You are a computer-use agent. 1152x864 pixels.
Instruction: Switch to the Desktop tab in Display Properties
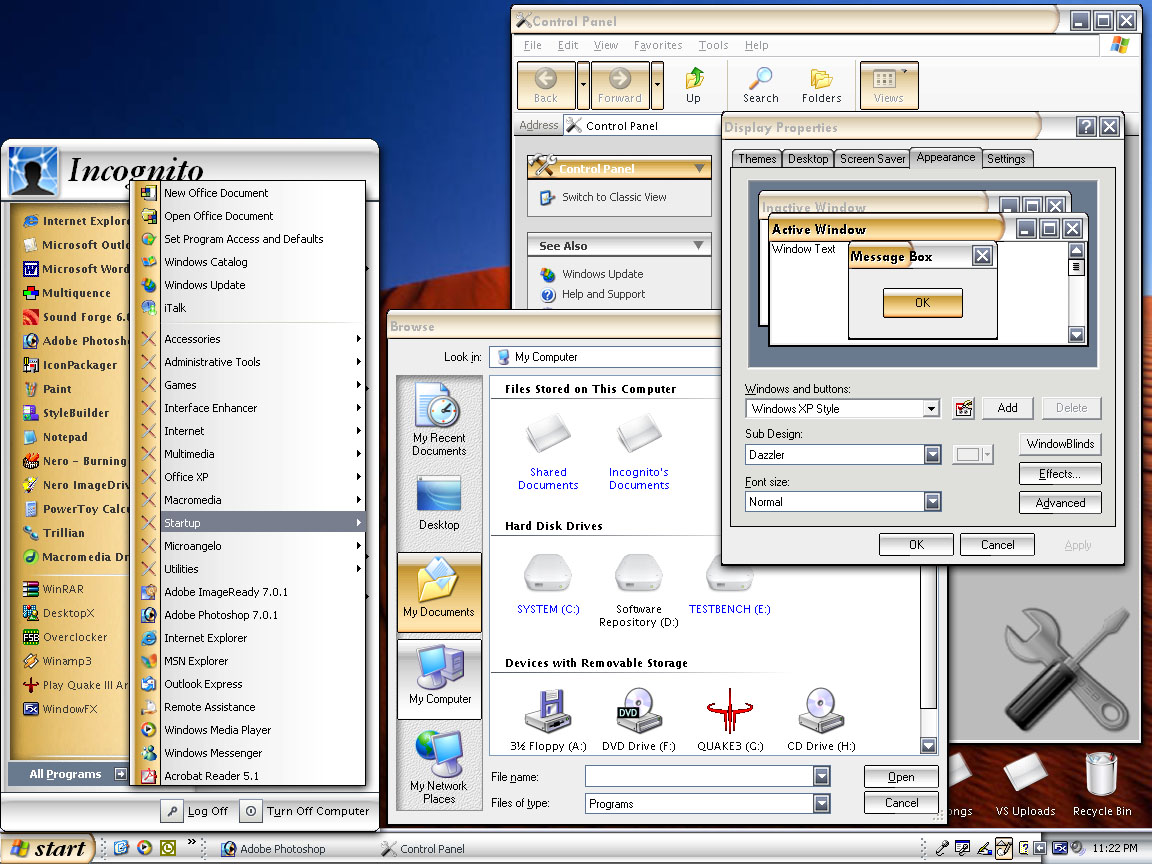[x=807, y=159]
